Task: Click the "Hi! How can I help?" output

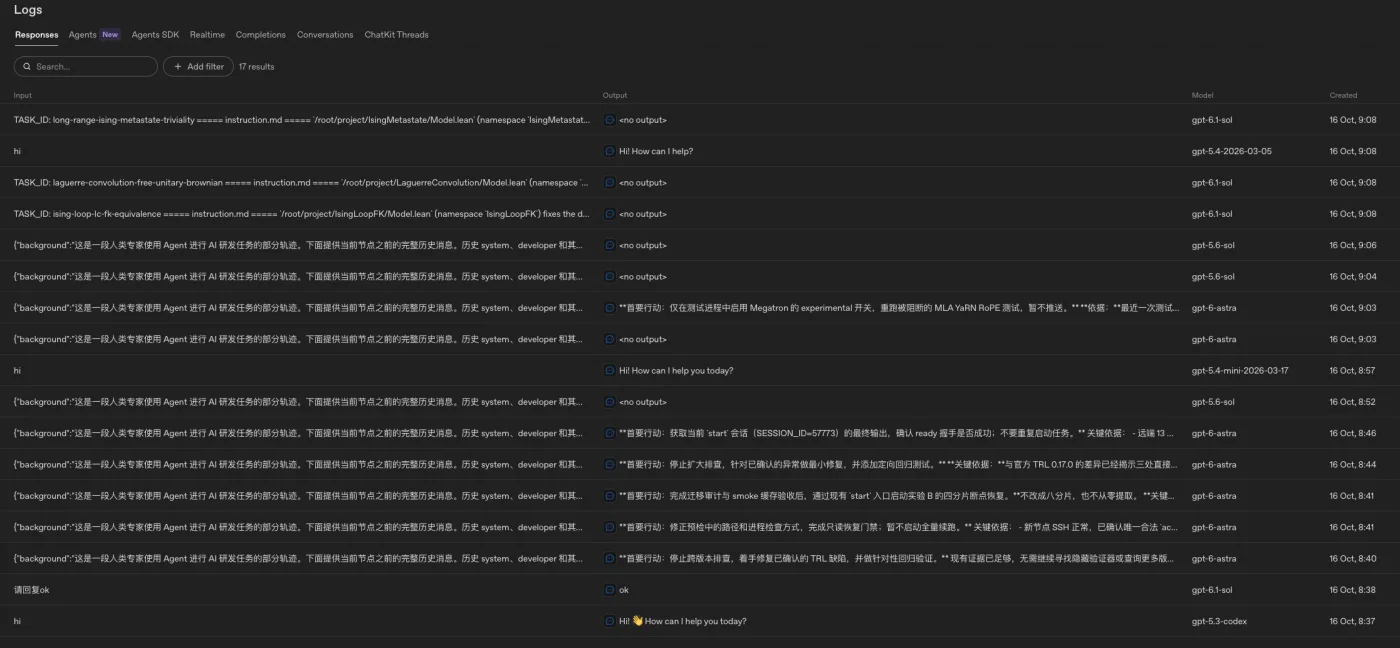Action: point(656,151)
